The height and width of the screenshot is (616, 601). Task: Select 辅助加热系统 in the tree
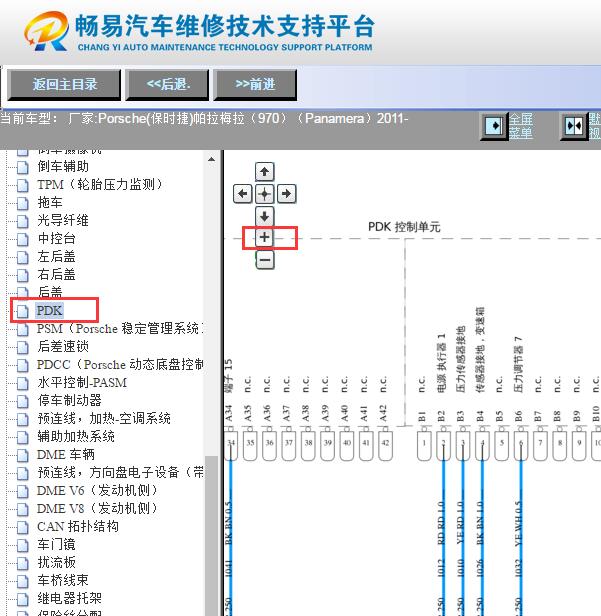pos(76,436)
